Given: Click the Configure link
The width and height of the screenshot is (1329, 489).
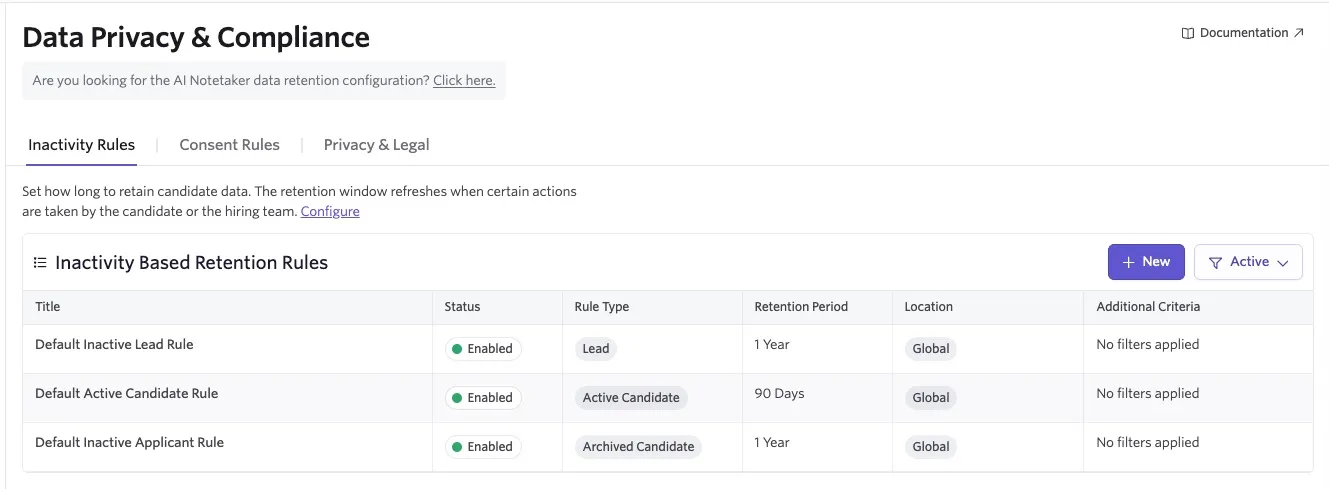Looking at the screenshot, I should point(330,211).
